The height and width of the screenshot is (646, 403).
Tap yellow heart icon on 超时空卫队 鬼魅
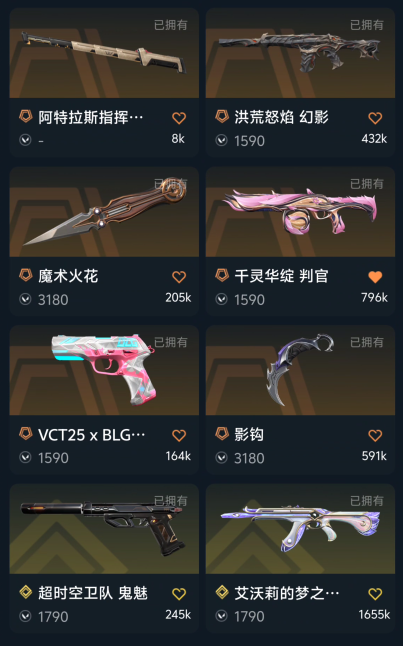(179, 594)
